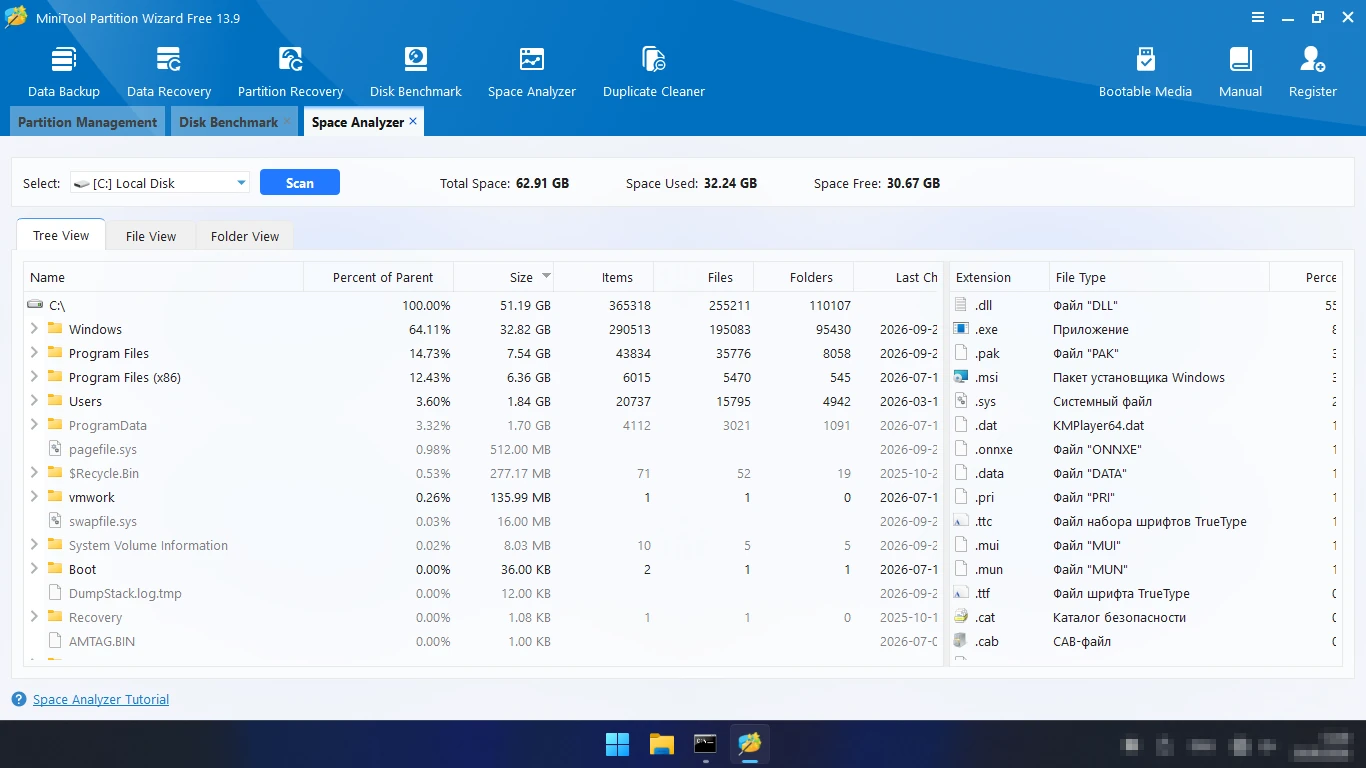Start the Disk Benchmark tool
This screenshot has width=1366, height=768.
(x=416, y=72)
